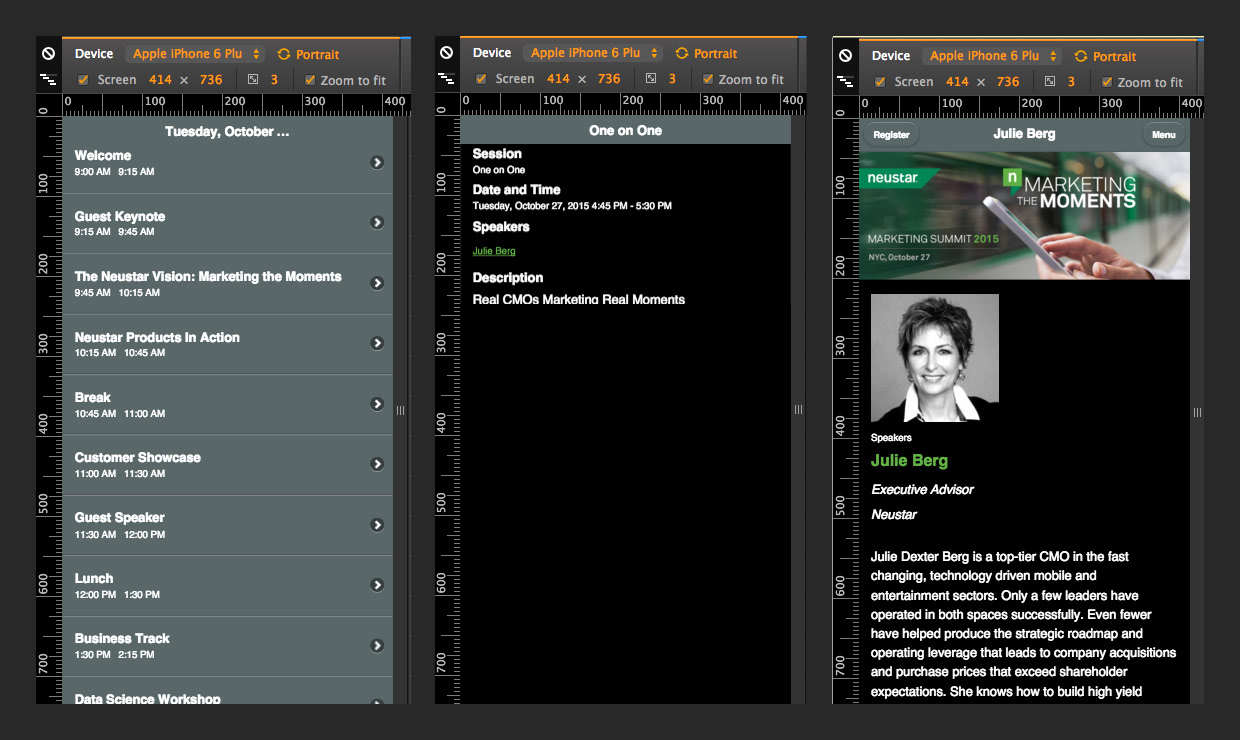Click viewport resize handle in schedule panel
The height and width of the screenshot is (740, 1240).
click(400, 410)
